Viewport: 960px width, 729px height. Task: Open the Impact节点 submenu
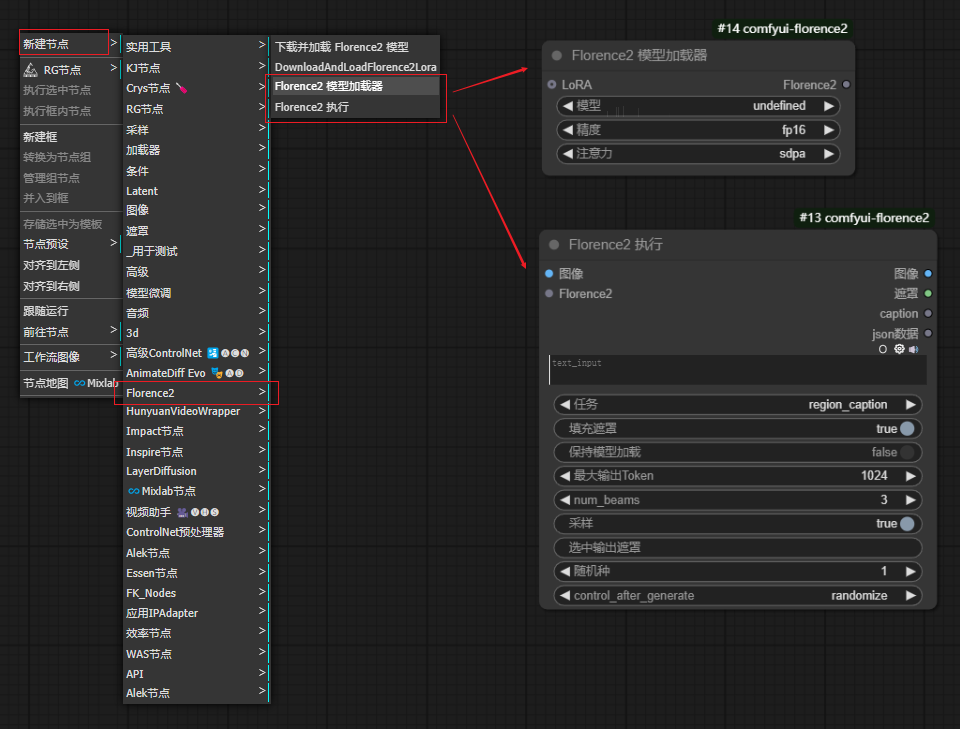[196, 432]
